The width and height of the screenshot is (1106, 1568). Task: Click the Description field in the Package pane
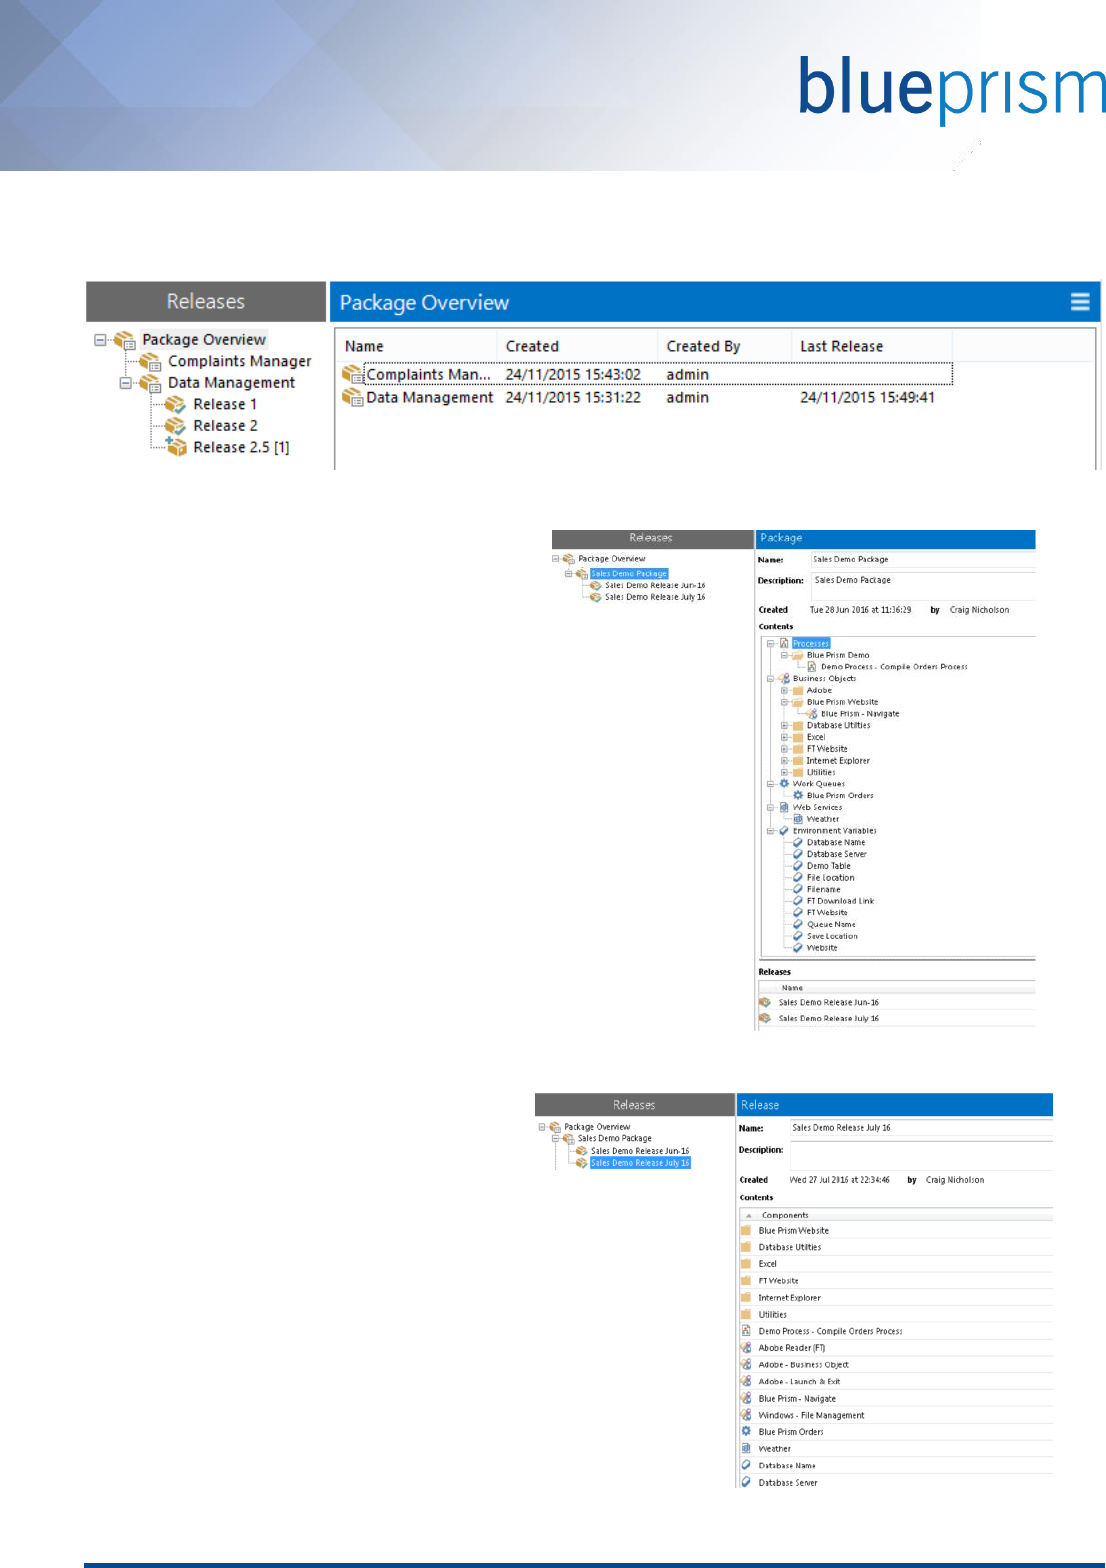pyautogui.click(x=922, y=586)
